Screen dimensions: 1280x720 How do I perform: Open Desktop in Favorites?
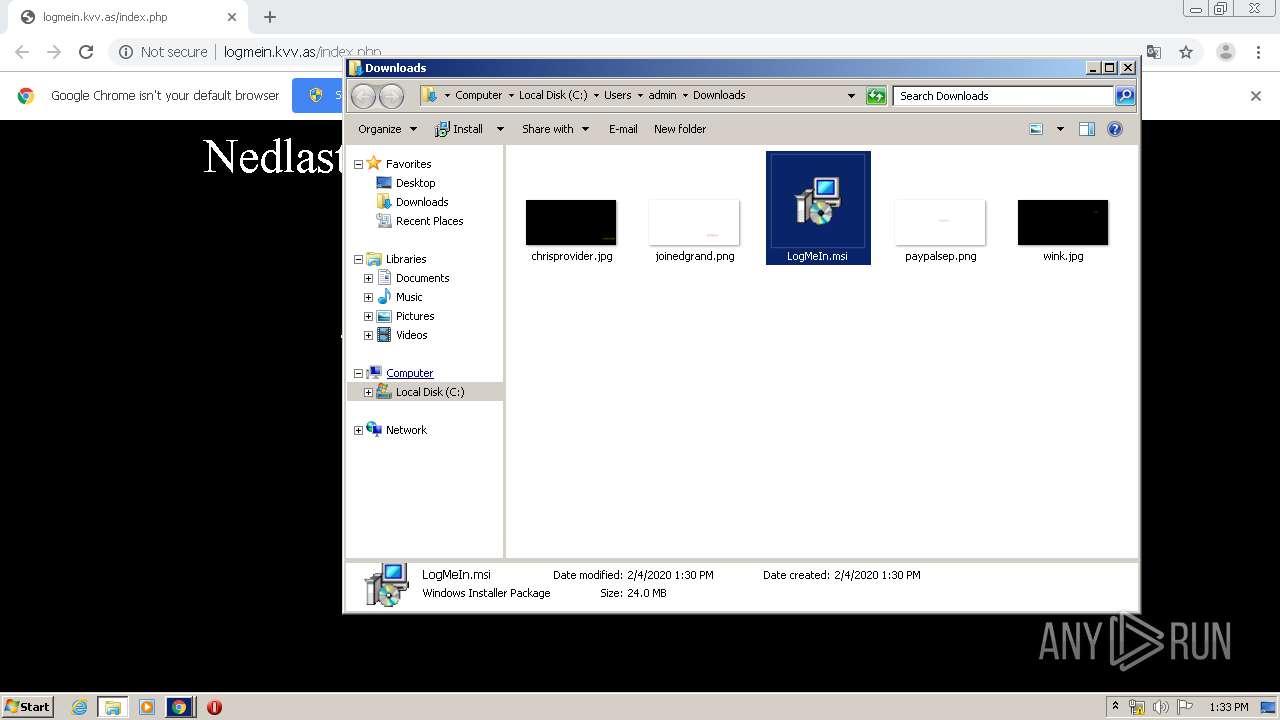click(x=415, y=183)
